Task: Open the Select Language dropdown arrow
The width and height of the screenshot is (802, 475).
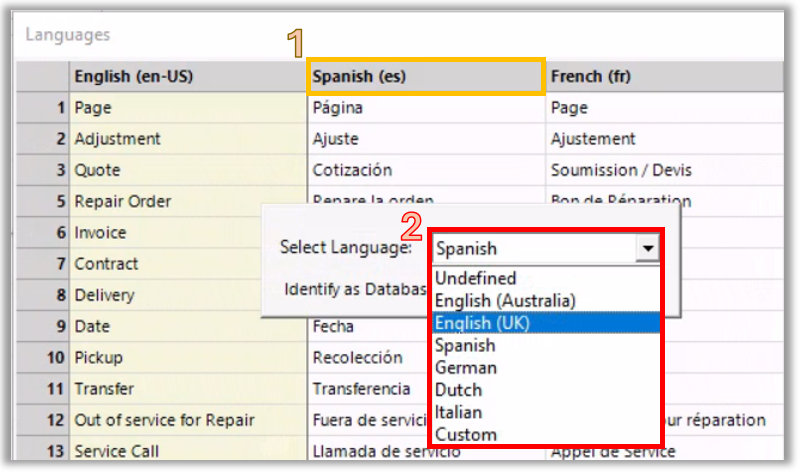Action: 649,249
